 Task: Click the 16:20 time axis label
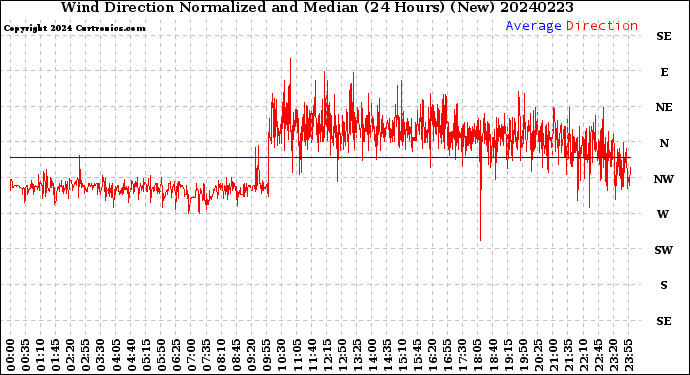click(x=433, y=355)
